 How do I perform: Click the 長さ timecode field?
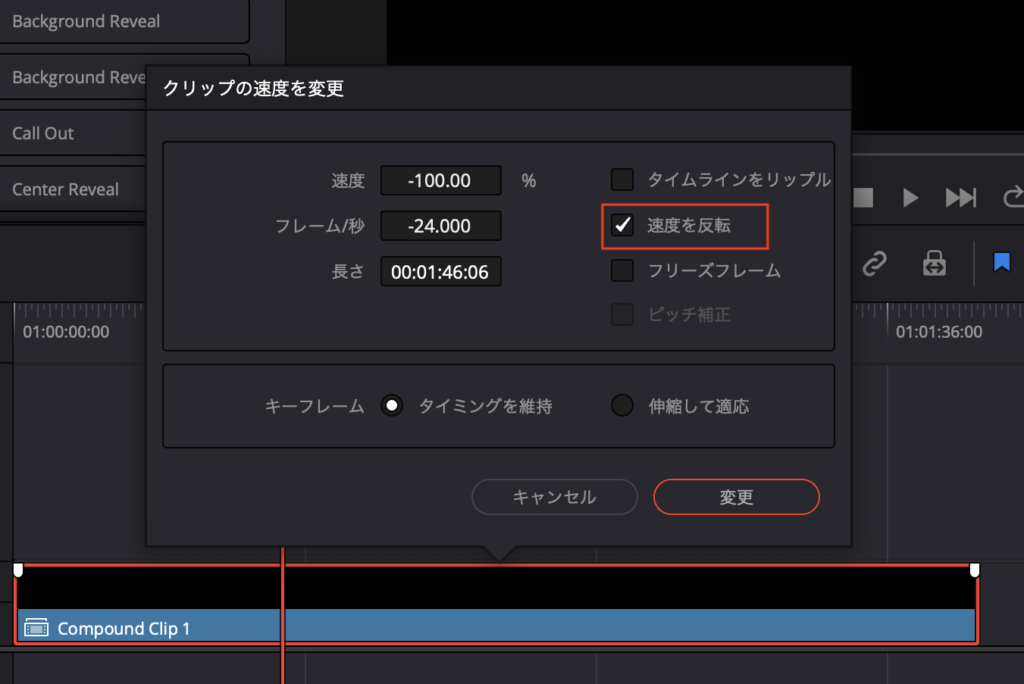pos(440,271)
